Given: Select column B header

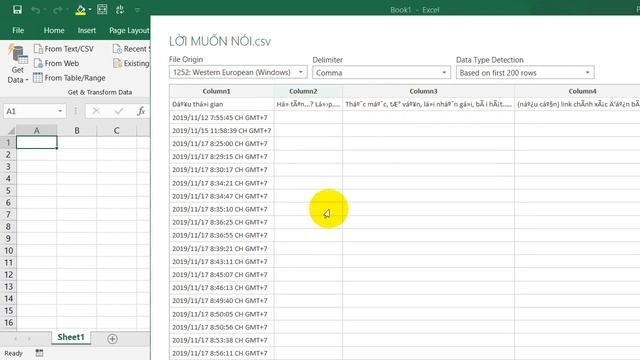Looking at the screenshot, I should tap(77, 131).
